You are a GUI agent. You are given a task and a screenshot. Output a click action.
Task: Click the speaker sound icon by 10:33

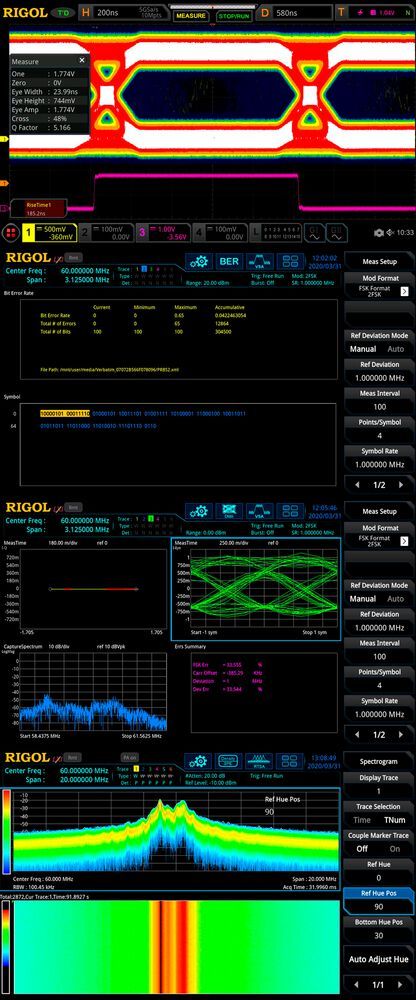point(390,233)
